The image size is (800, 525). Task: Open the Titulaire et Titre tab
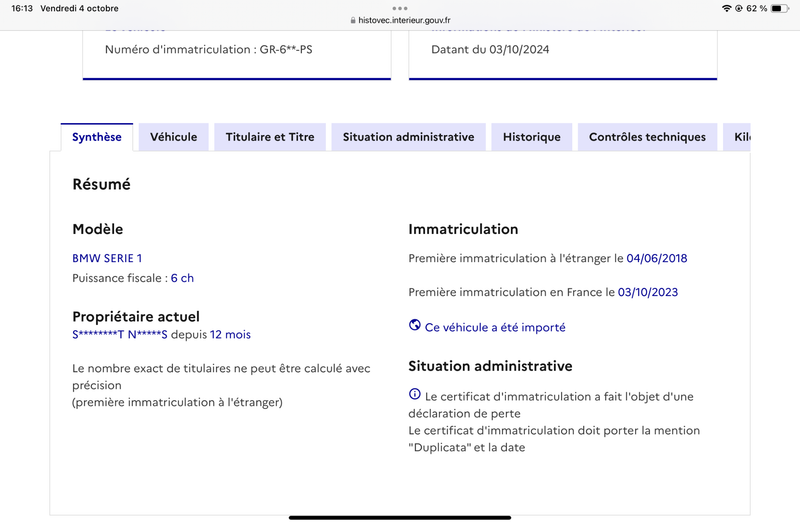pyautogui.click(x=270, y=137)
